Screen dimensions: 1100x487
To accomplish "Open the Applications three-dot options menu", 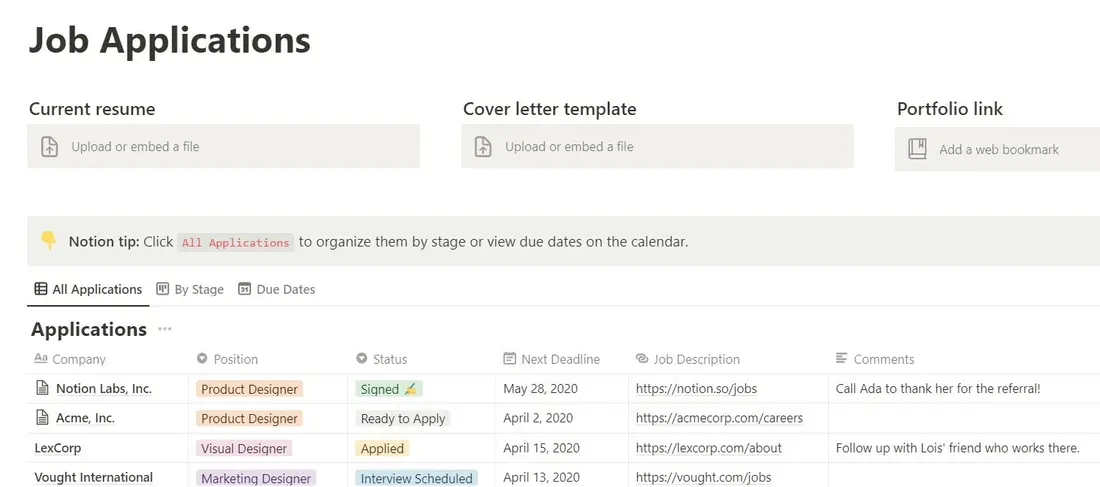I will pos(165,329).
